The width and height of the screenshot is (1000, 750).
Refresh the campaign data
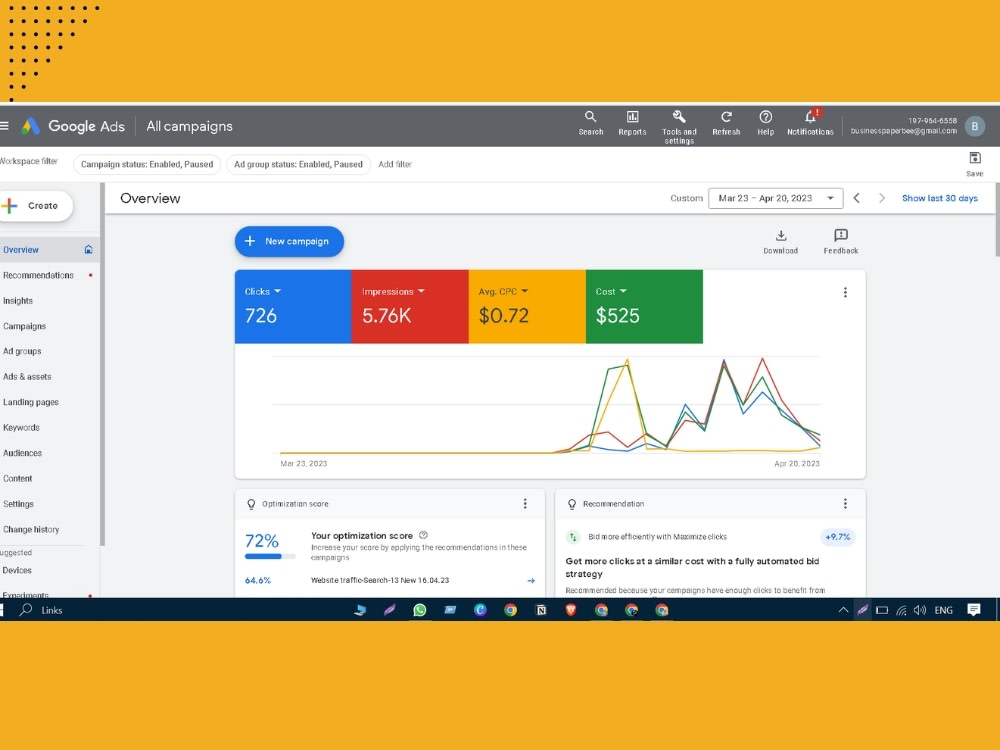click(x=726, y=123)
